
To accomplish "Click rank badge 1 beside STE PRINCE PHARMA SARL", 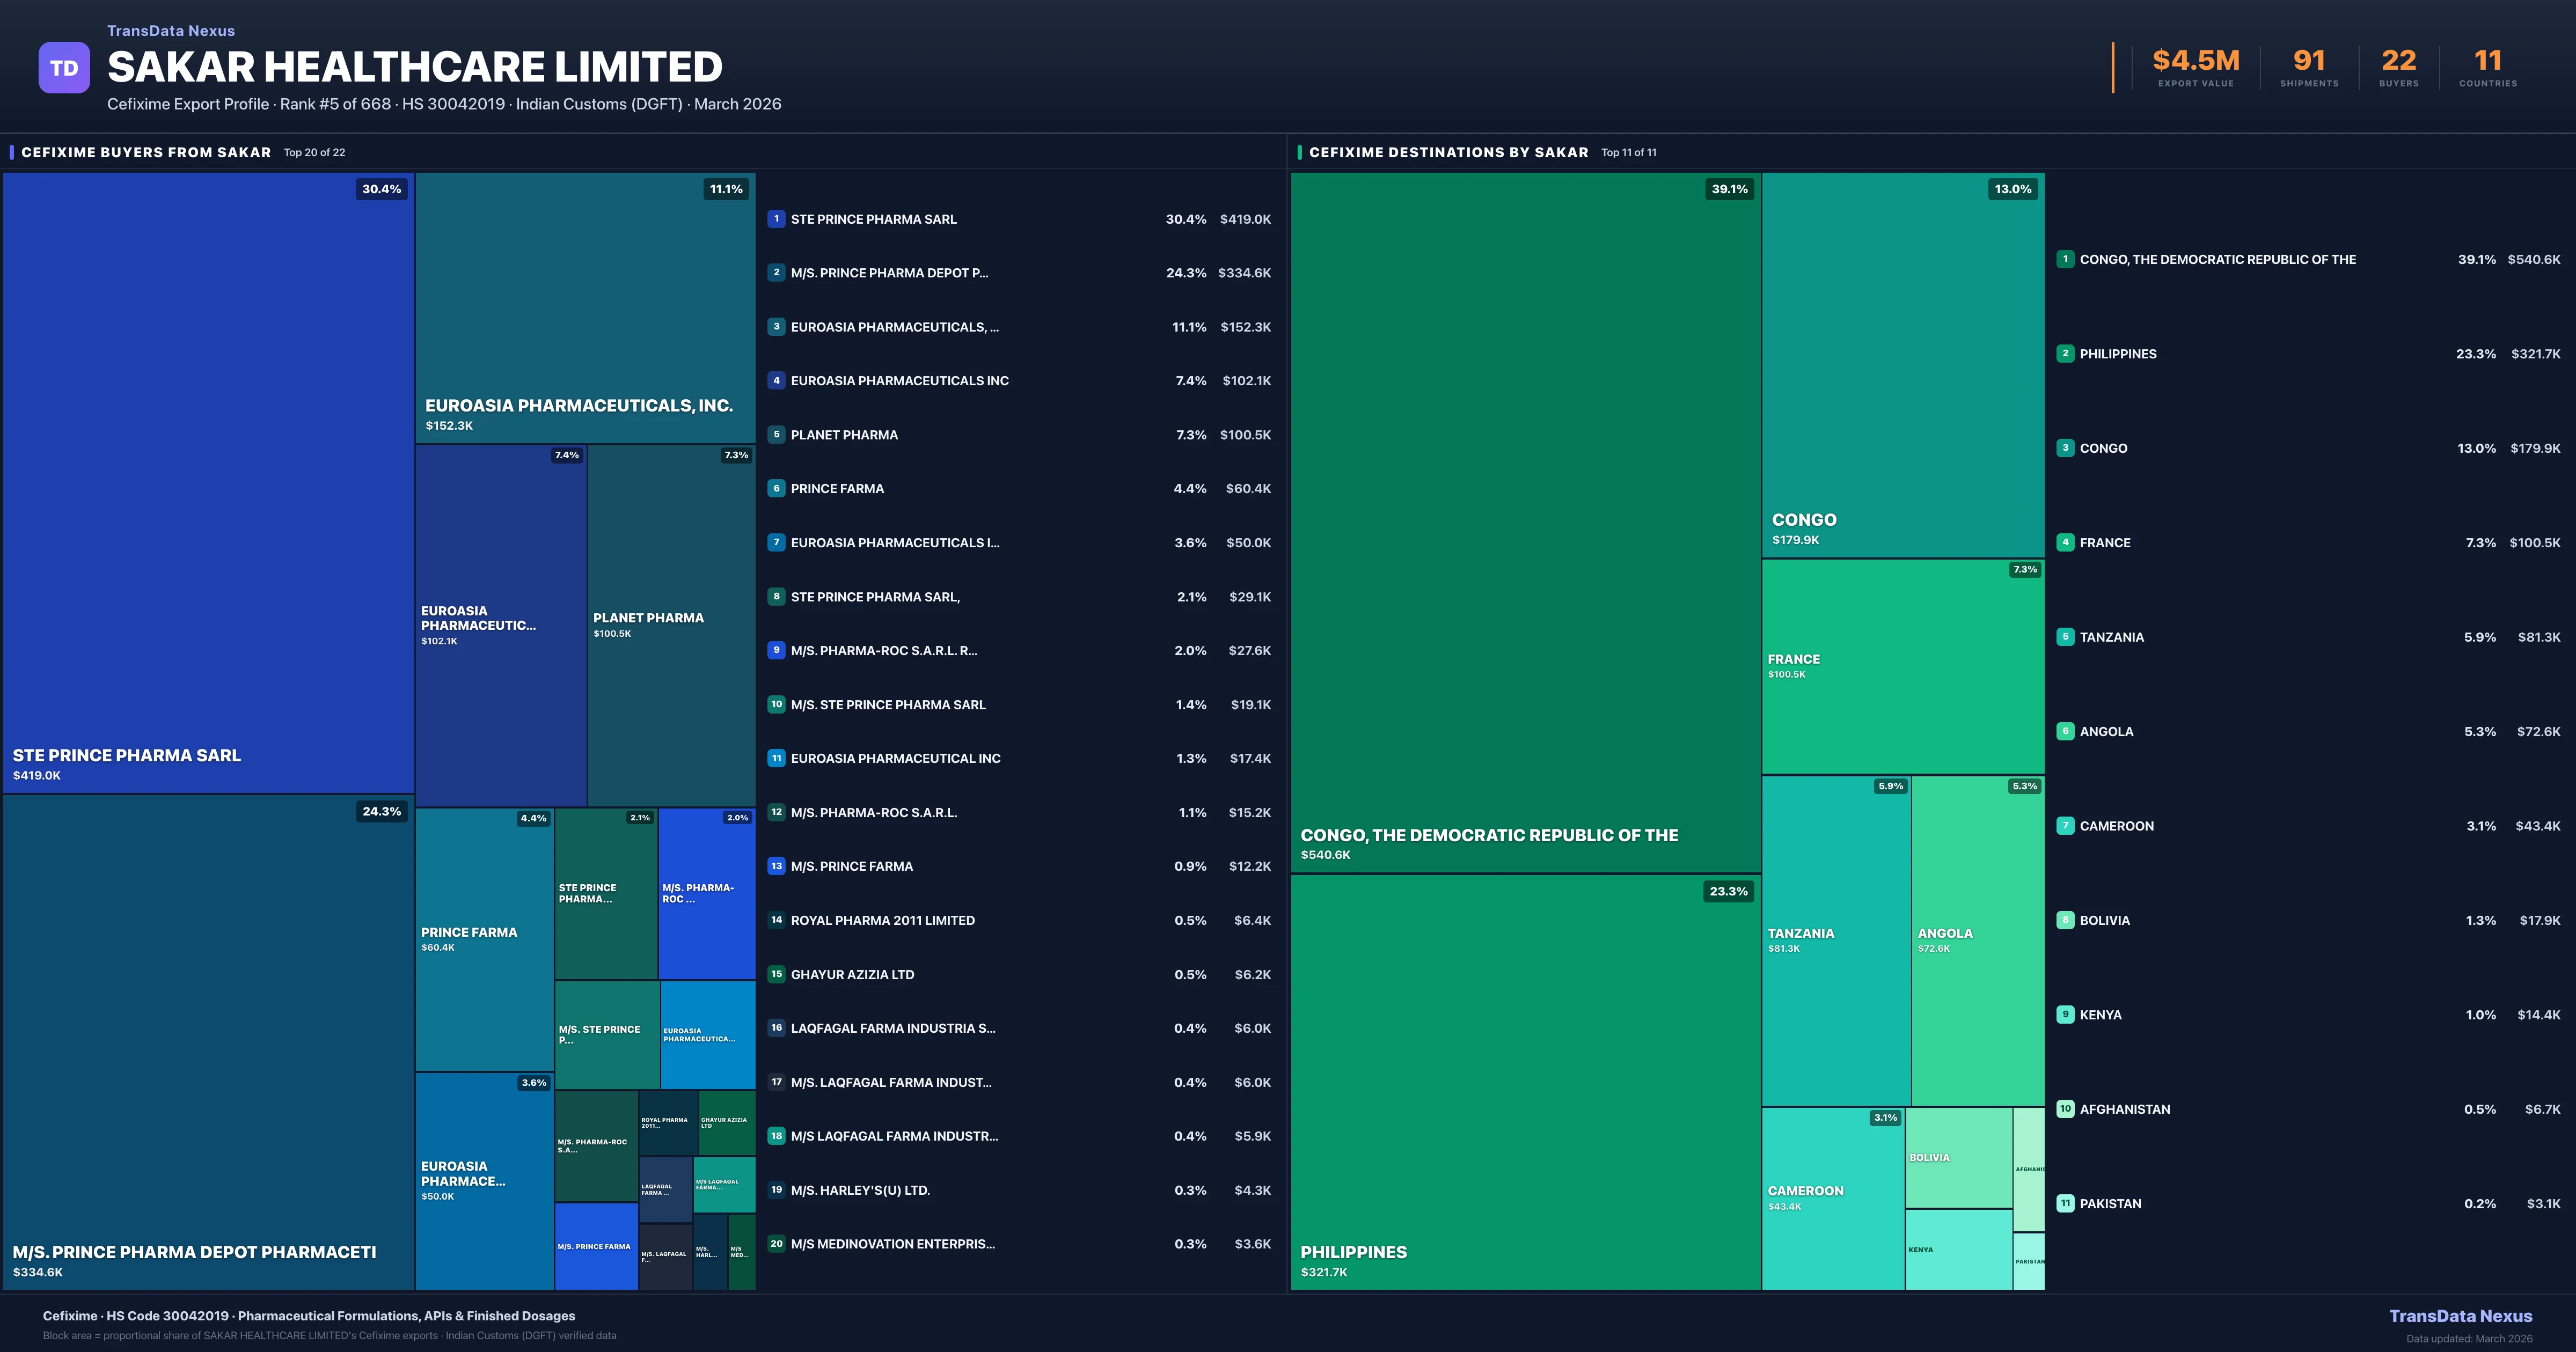I will point(776,219).
